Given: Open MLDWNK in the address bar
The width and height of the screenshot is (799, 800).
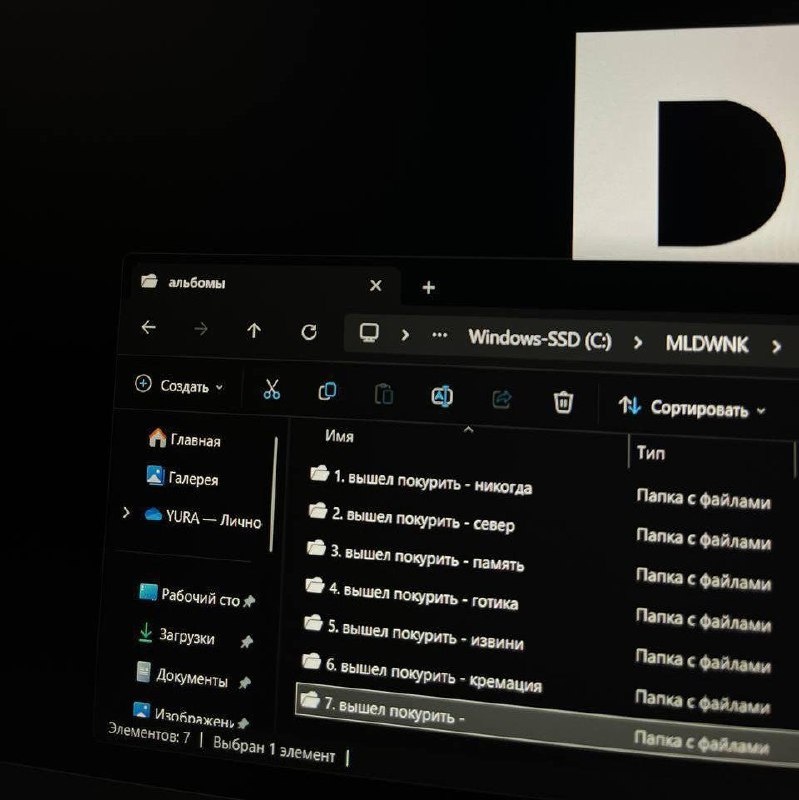Looking at the screenshot, I should pos(707,344).
